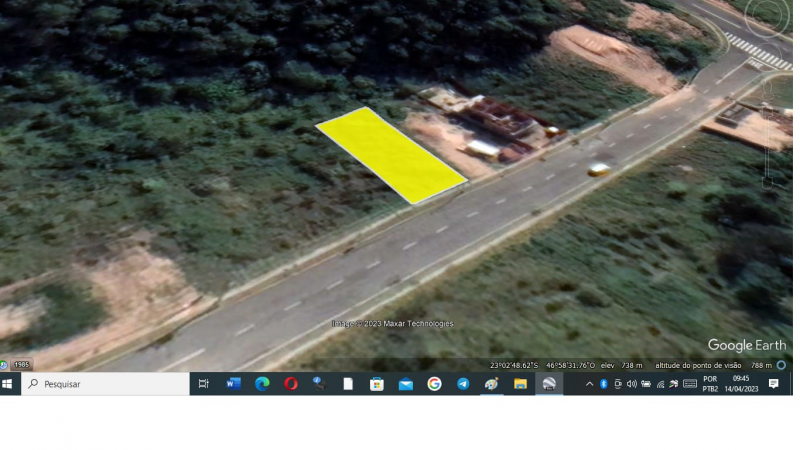Click the Bluetooth tray icon
800x450 pixels.
604,384
